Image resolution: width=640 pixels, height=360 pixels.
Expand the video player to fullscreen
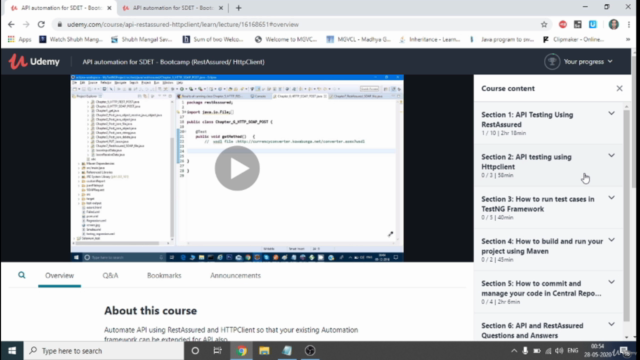click(x=391, y=234)
